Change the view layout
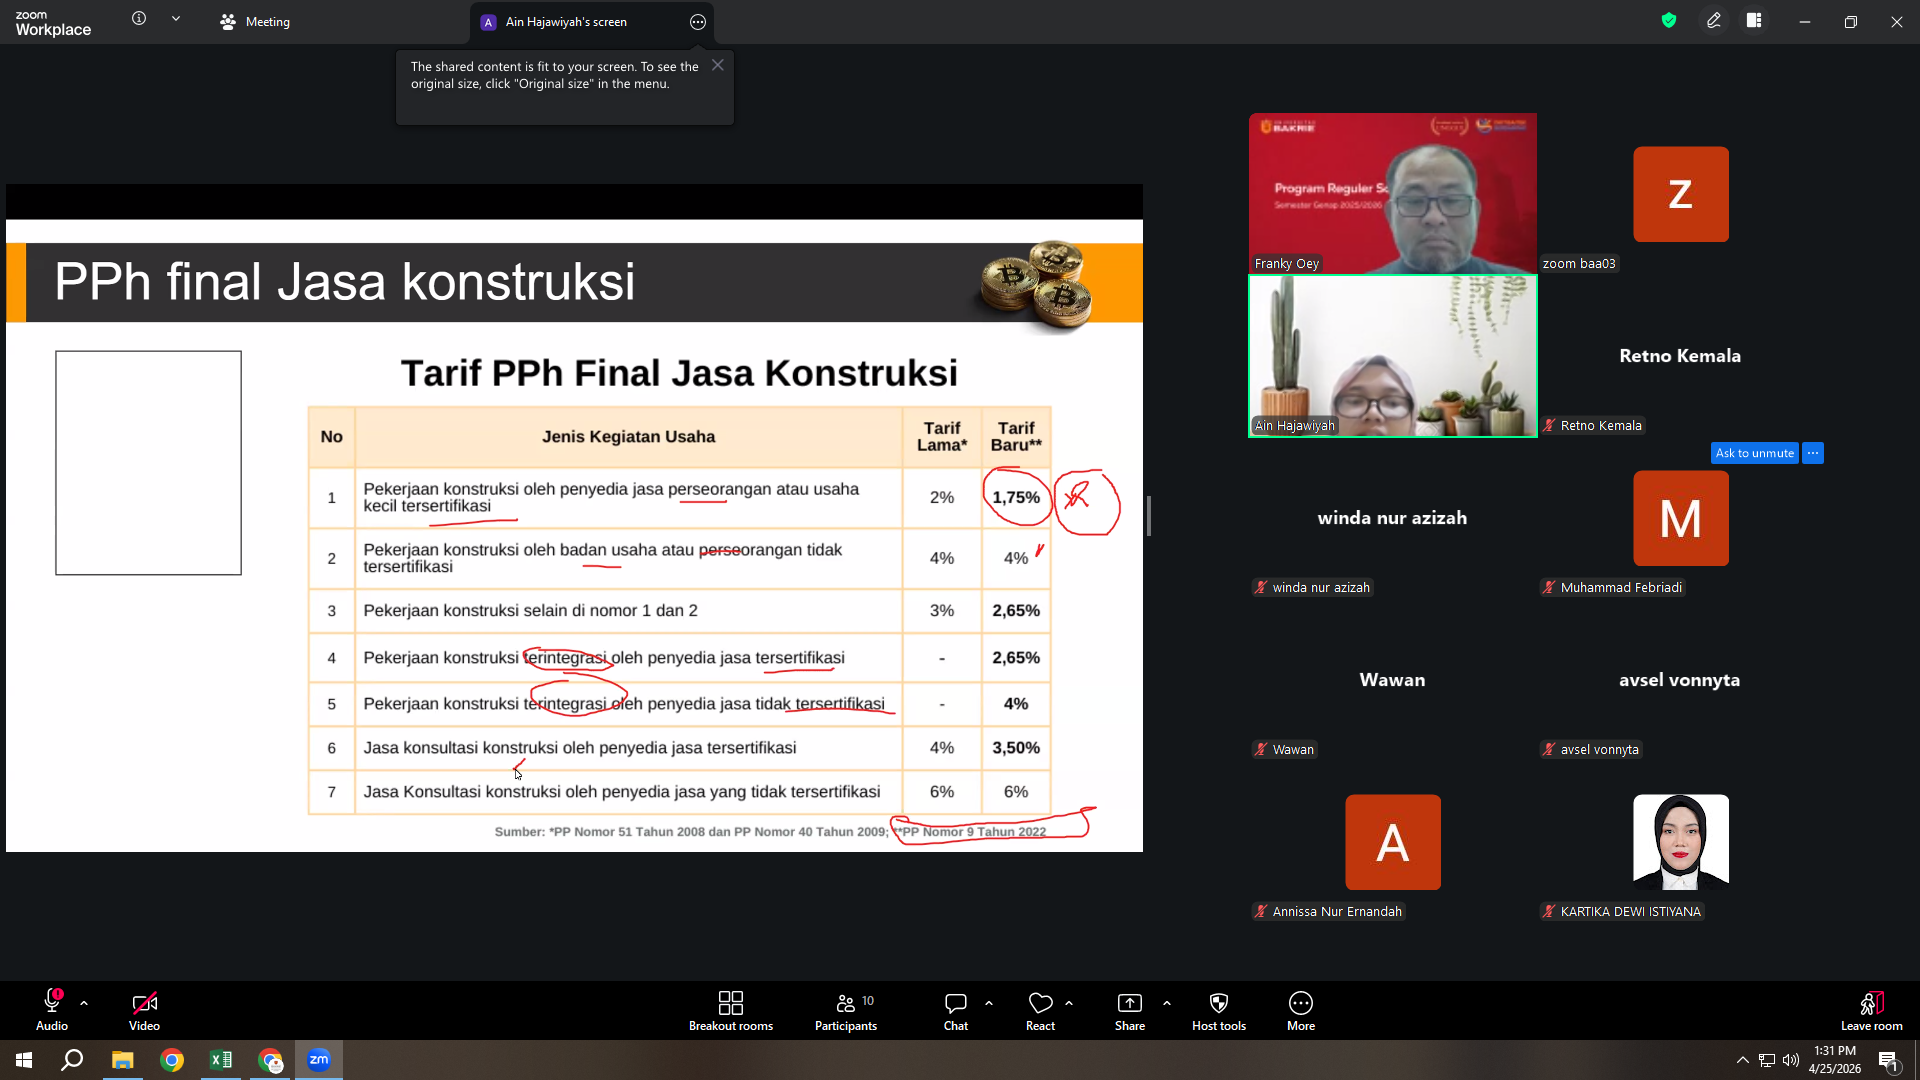 tap(1754, 21)
